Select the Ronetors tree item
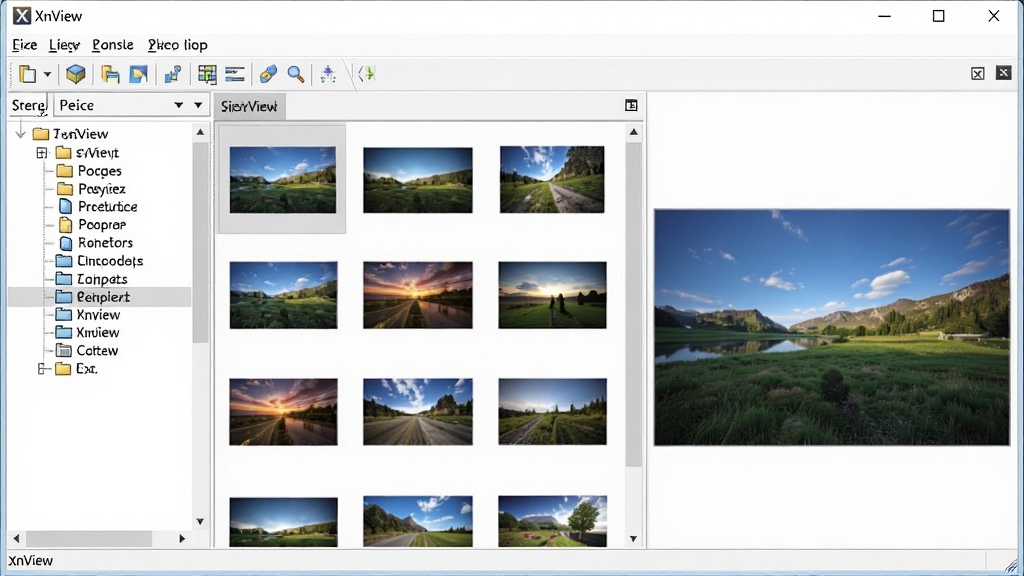Image resolution: width=1024 pixels, height=576 pixels. (x=105, y=242)
